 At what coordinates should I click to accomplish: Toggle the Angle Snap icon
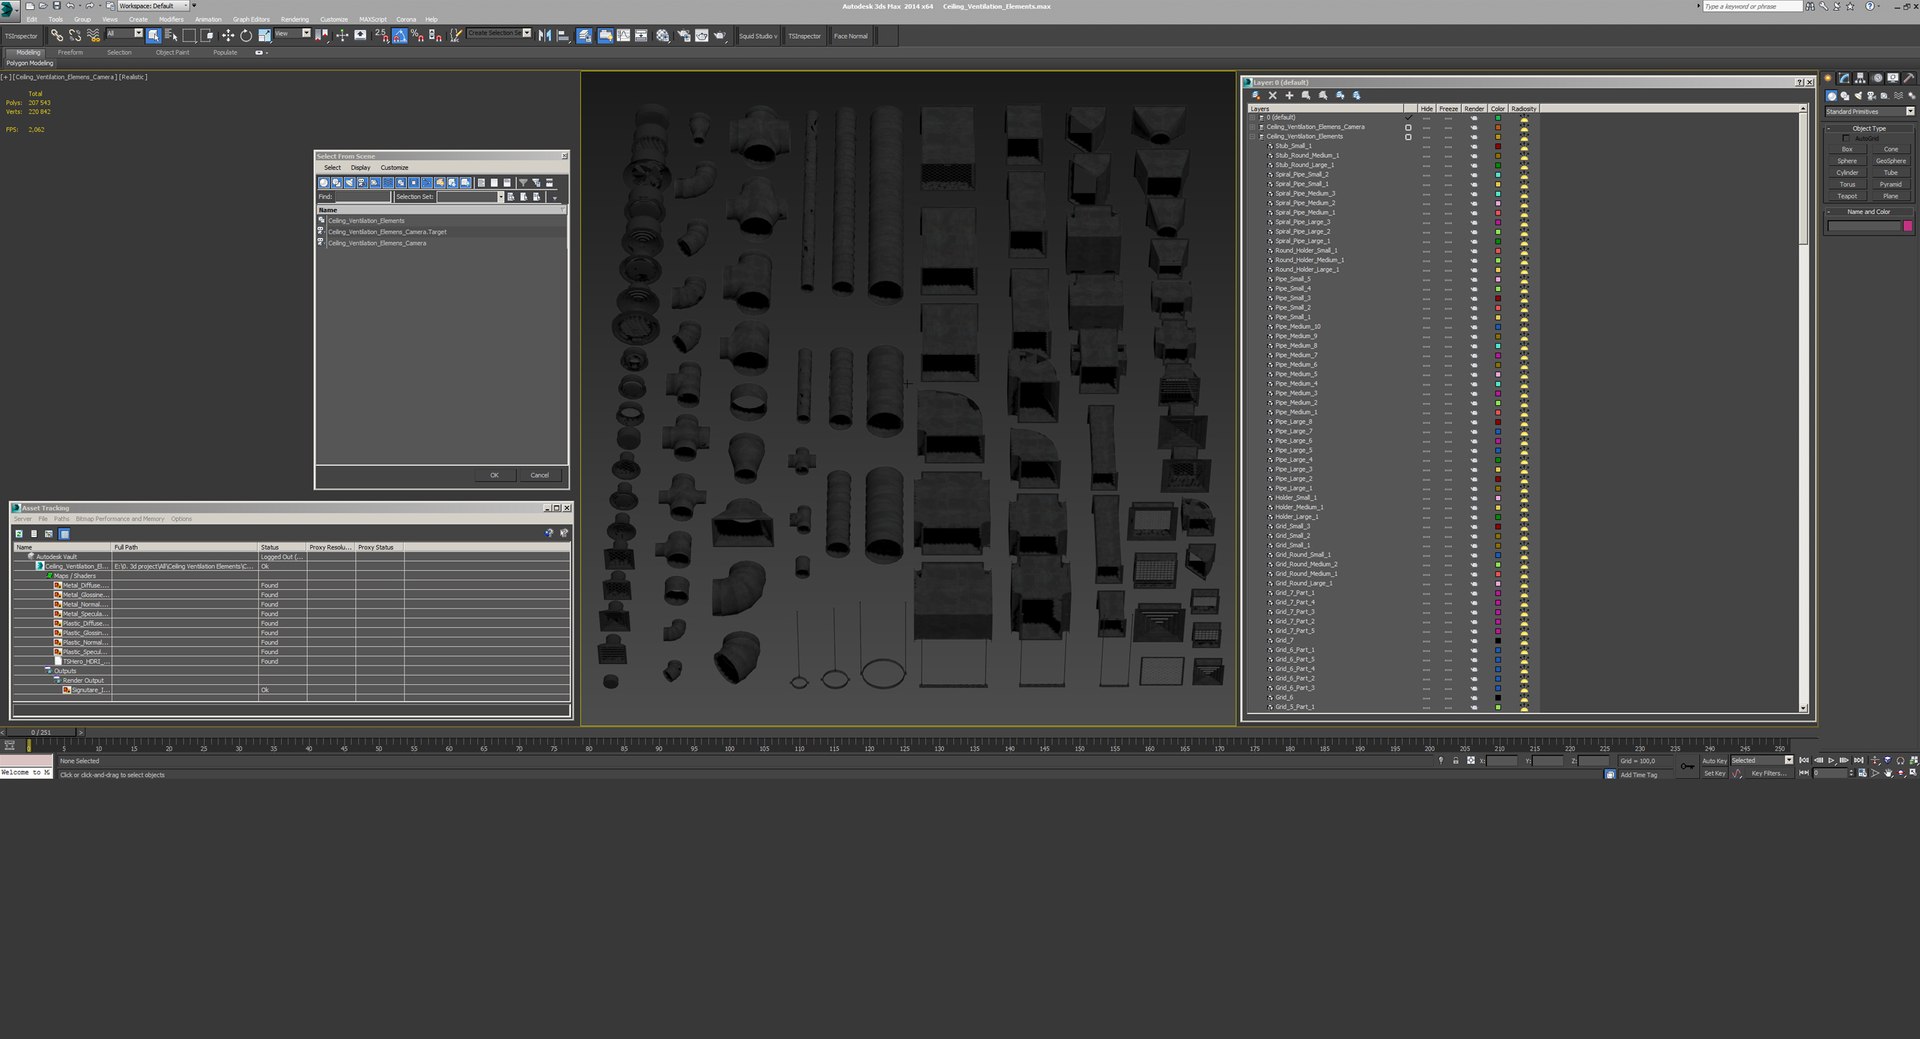[x=399, y=35]
